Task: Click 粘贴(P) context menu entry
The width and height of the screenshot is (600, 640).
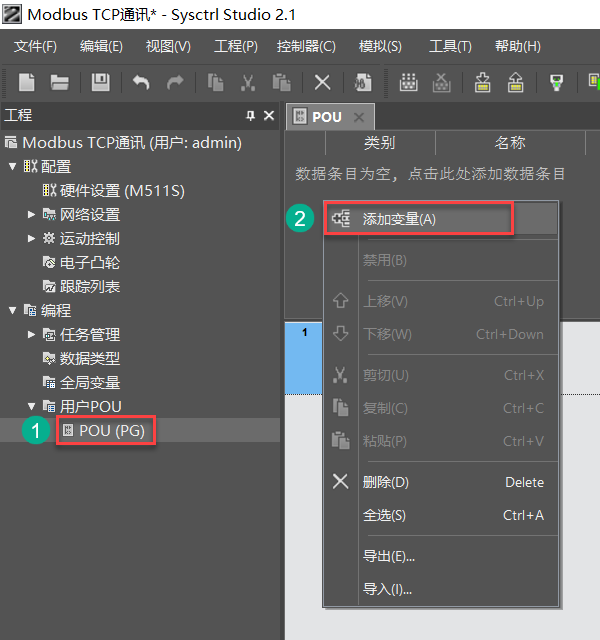Action: pos(441,441)
